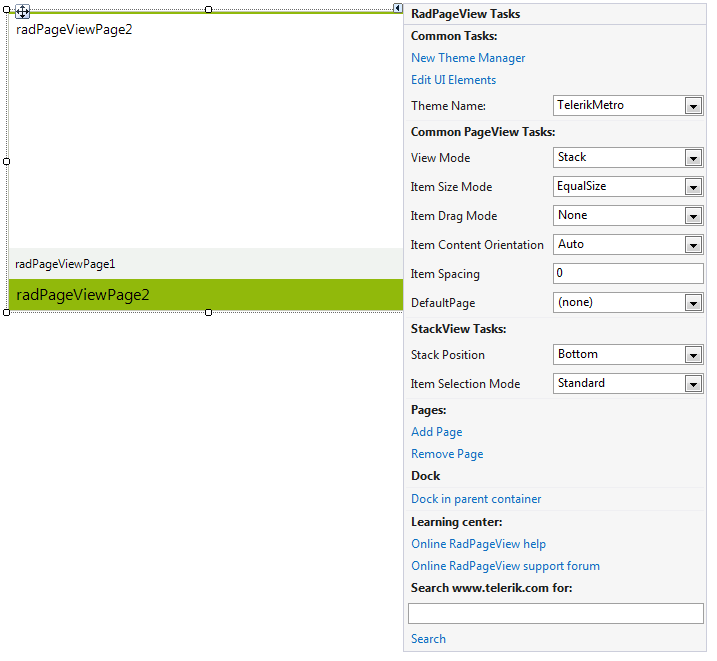The width and height of the screenshot is (717, 661).
Task: Expand the DefaultPage dropdown arrow
Action: pyautogui.click(x=693, y=303)
